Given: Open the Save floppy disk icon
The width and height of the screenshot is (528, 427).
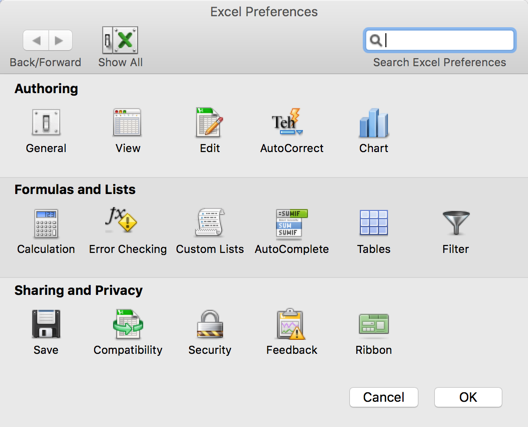Looking at the screenshot, I should (x=46, y=324).
